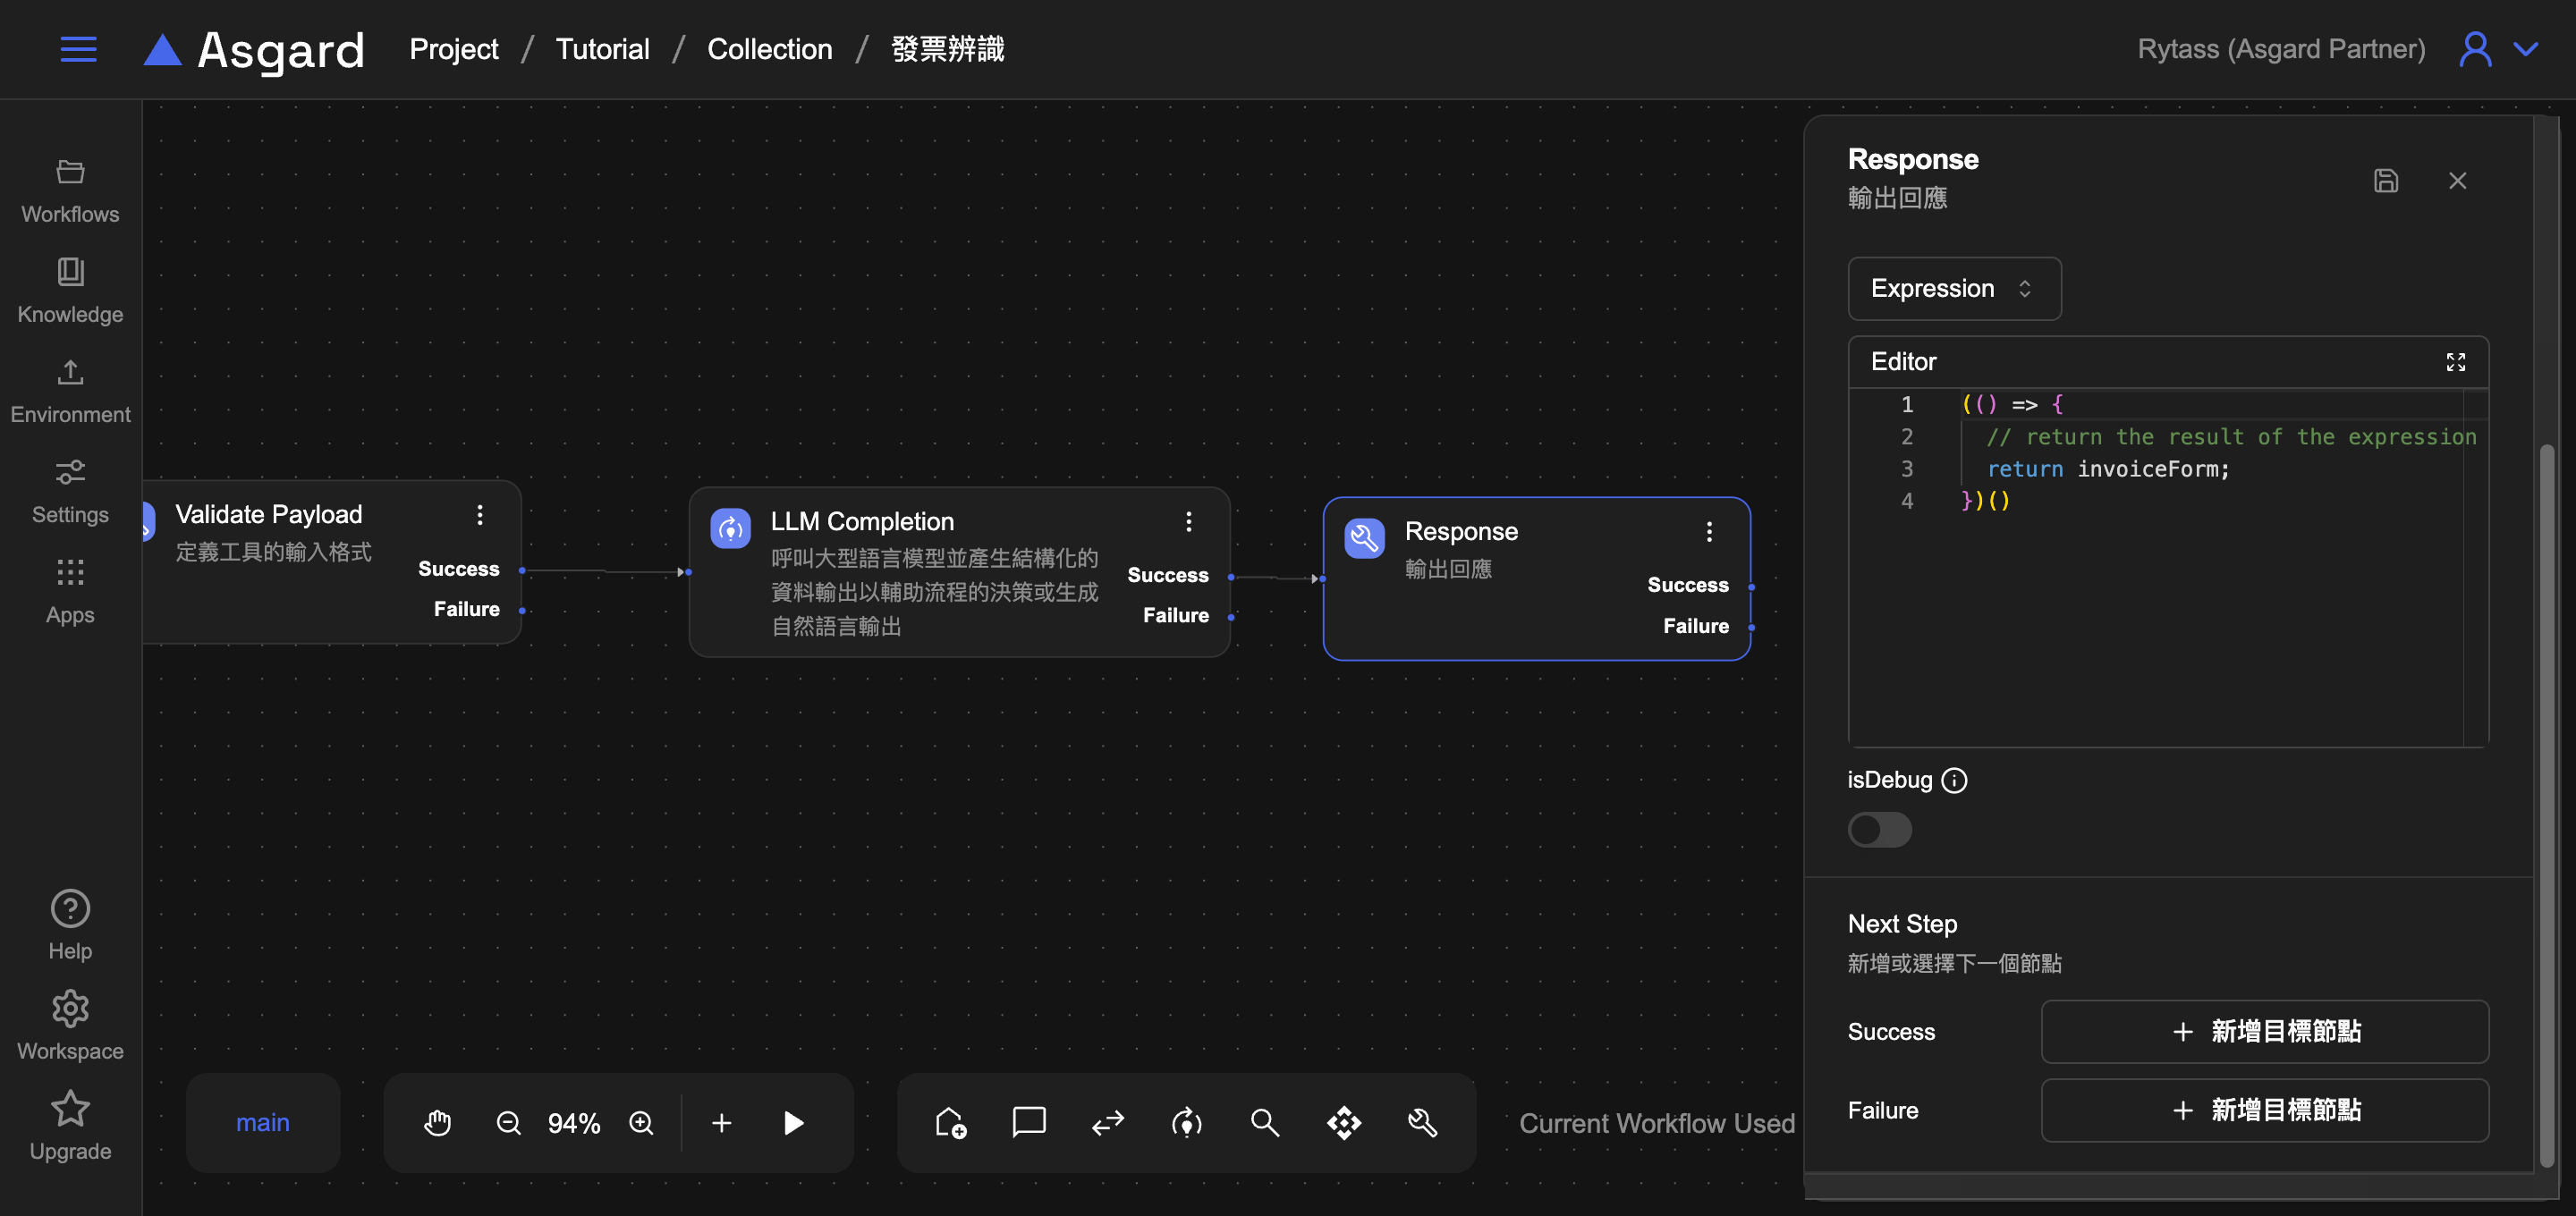Click the zoom in magnifier icon

click(x=641, y=1123)
